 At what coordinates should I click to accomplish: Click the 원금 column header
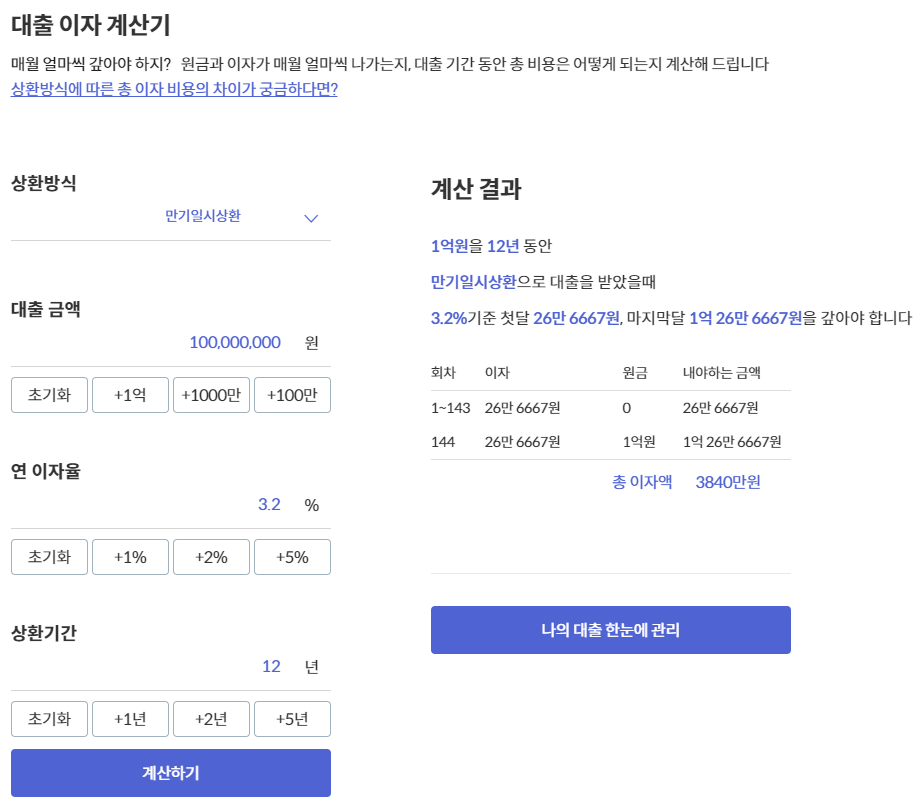click(635, 372)
